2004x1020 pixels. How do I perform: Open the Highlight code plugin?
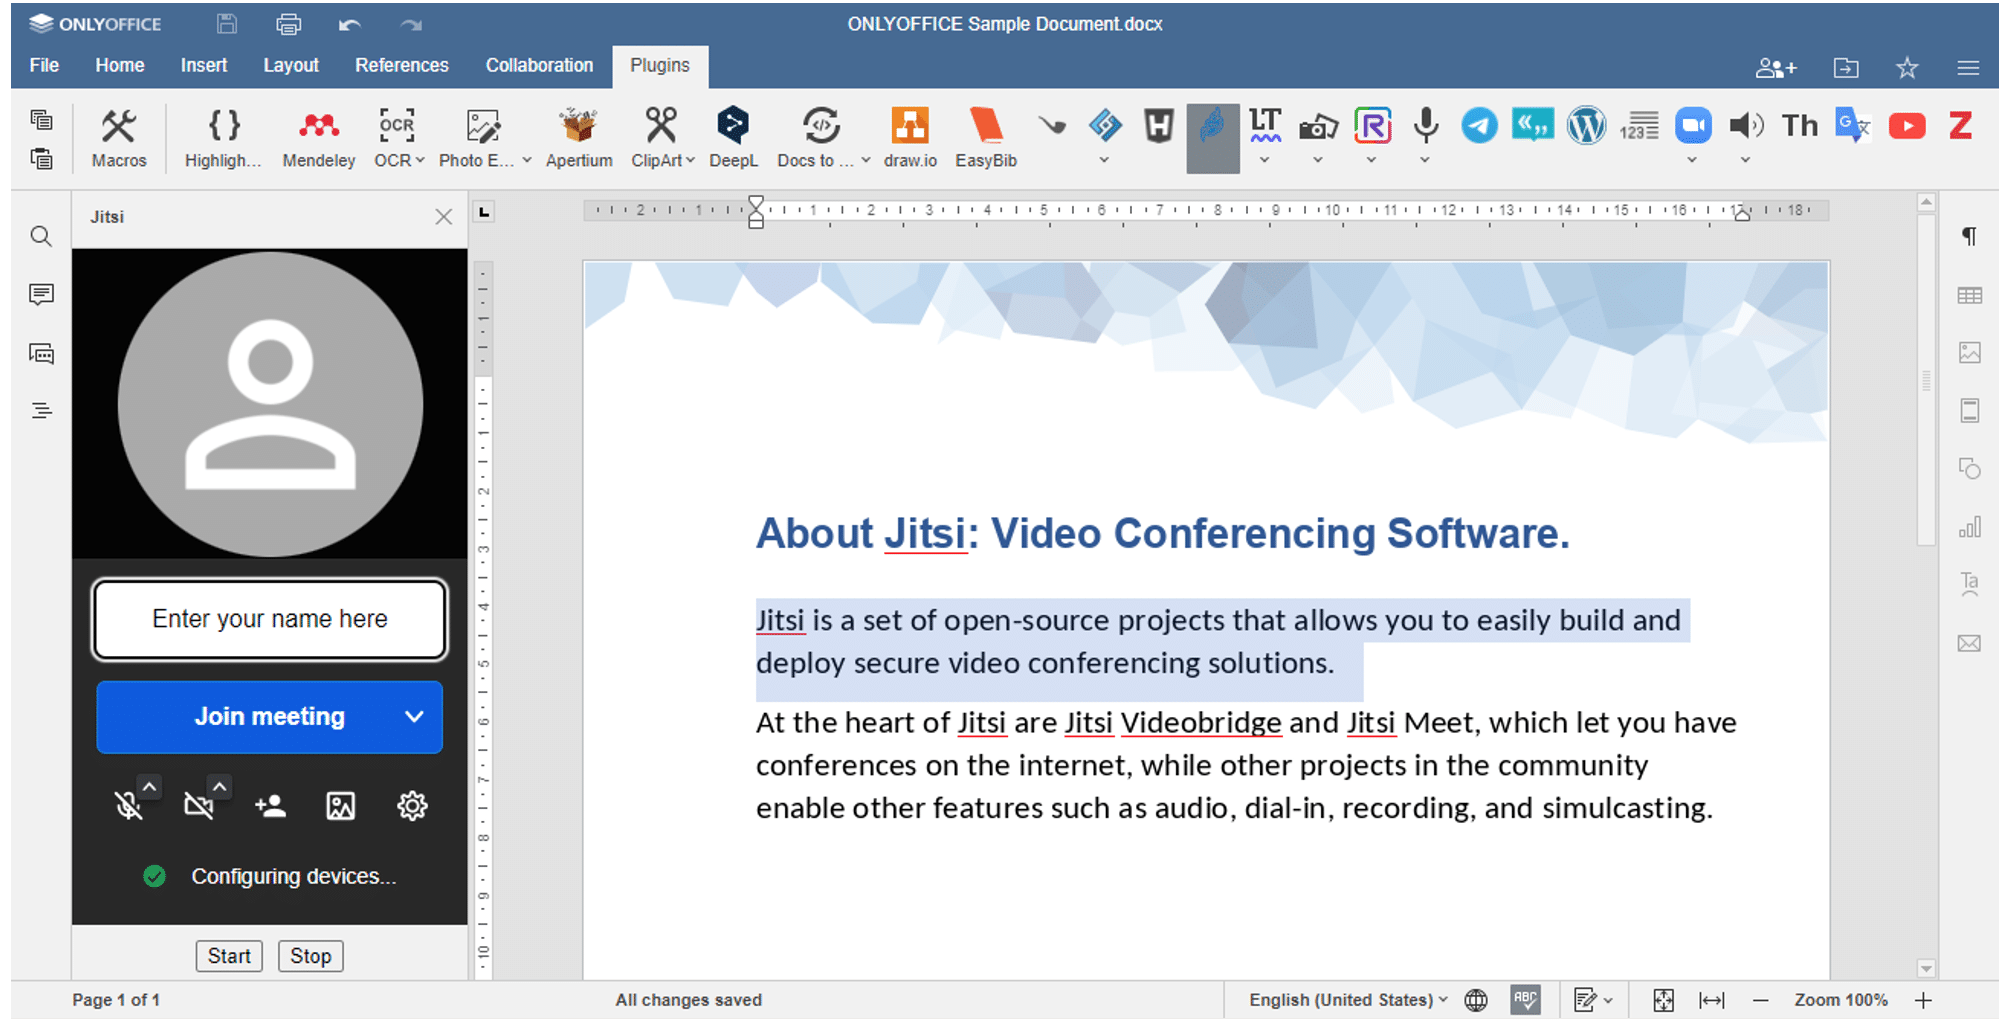point(223,137)
